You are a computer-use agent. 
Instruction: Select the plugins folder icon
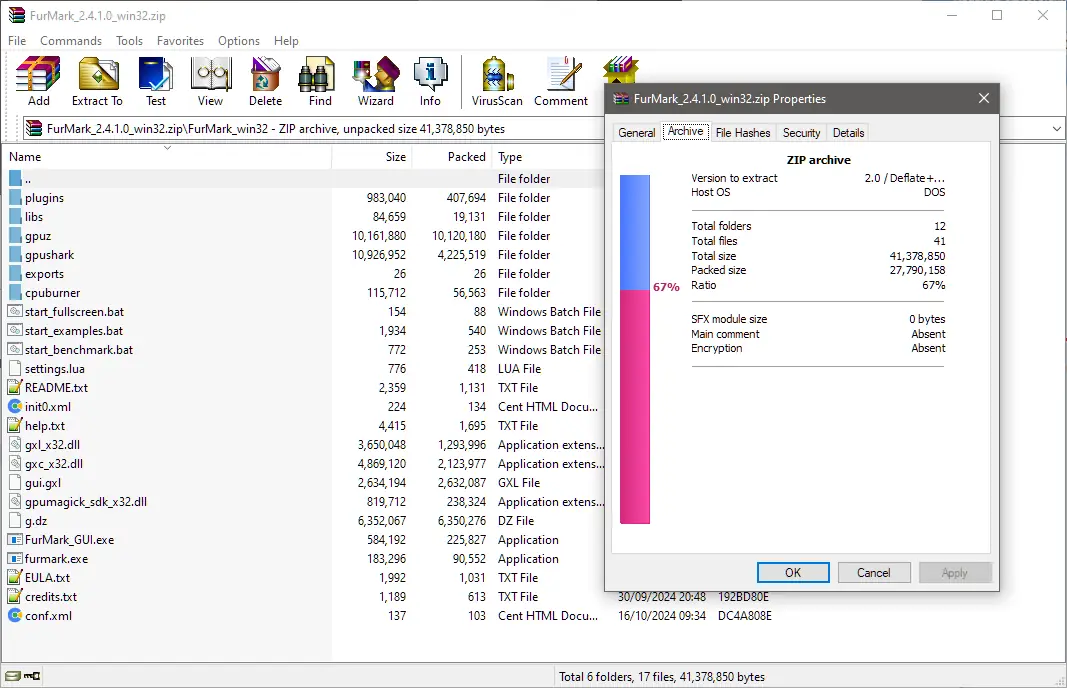point(15,198)
